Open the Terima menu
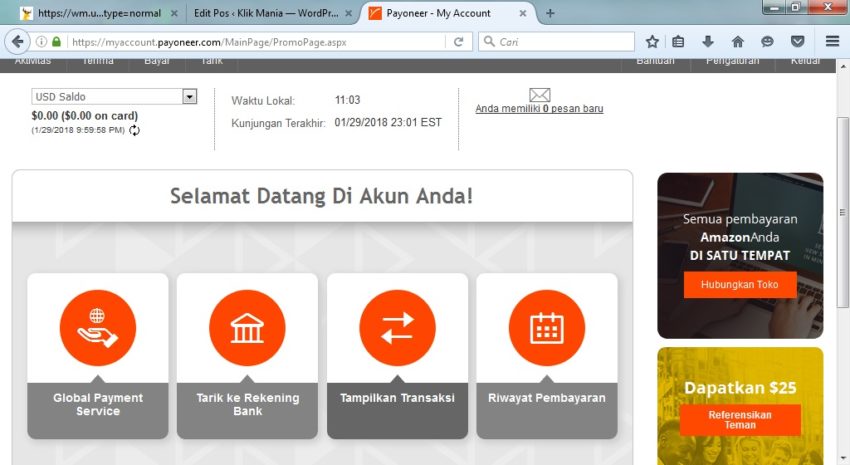The height and width of the screenshot is (465, 850). click(x=98, y=62)
